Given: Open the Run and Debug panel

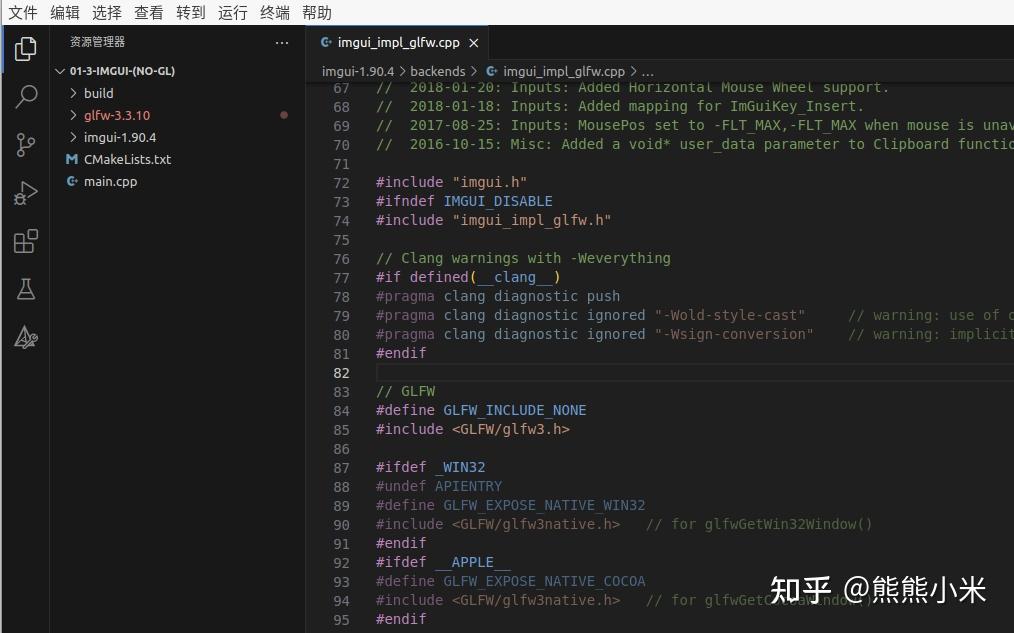Looking at the screenshot, I should tap(25, 193).
